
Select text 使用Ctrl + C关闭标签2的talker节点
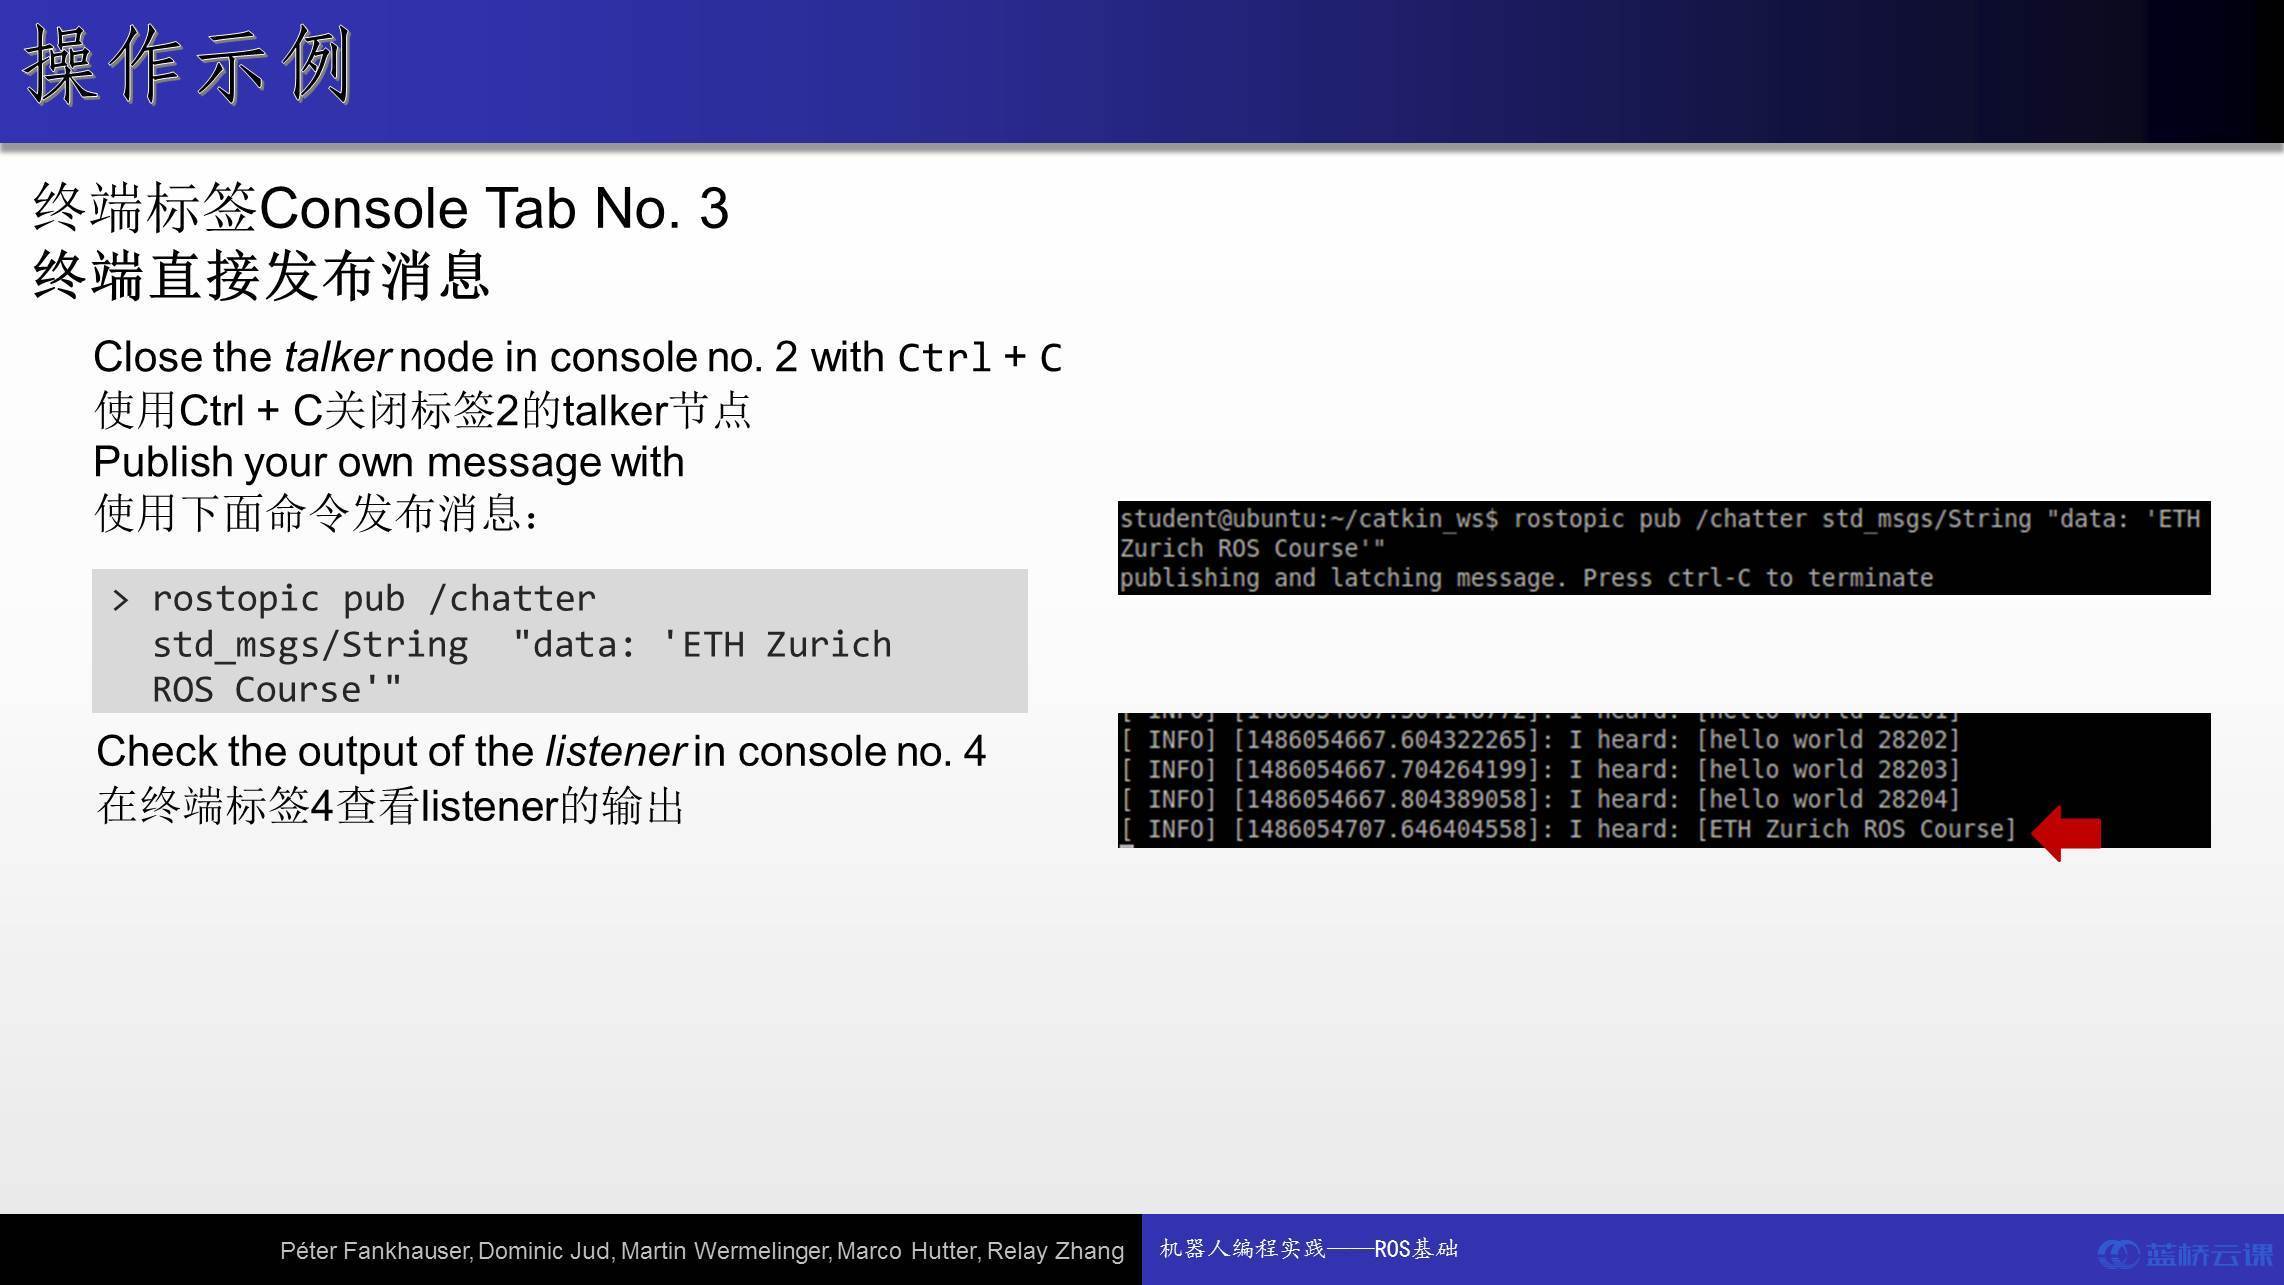[x=422, y=410]
